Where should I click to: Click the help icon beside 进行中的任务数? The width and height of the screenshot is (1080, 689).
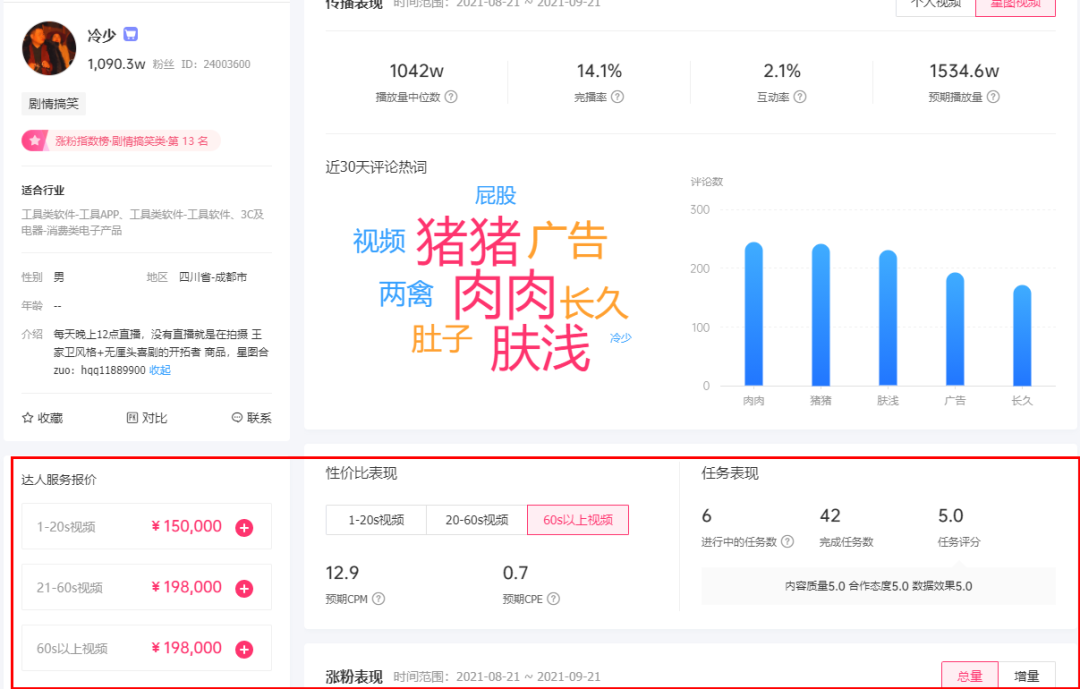(x=788, y=542)
